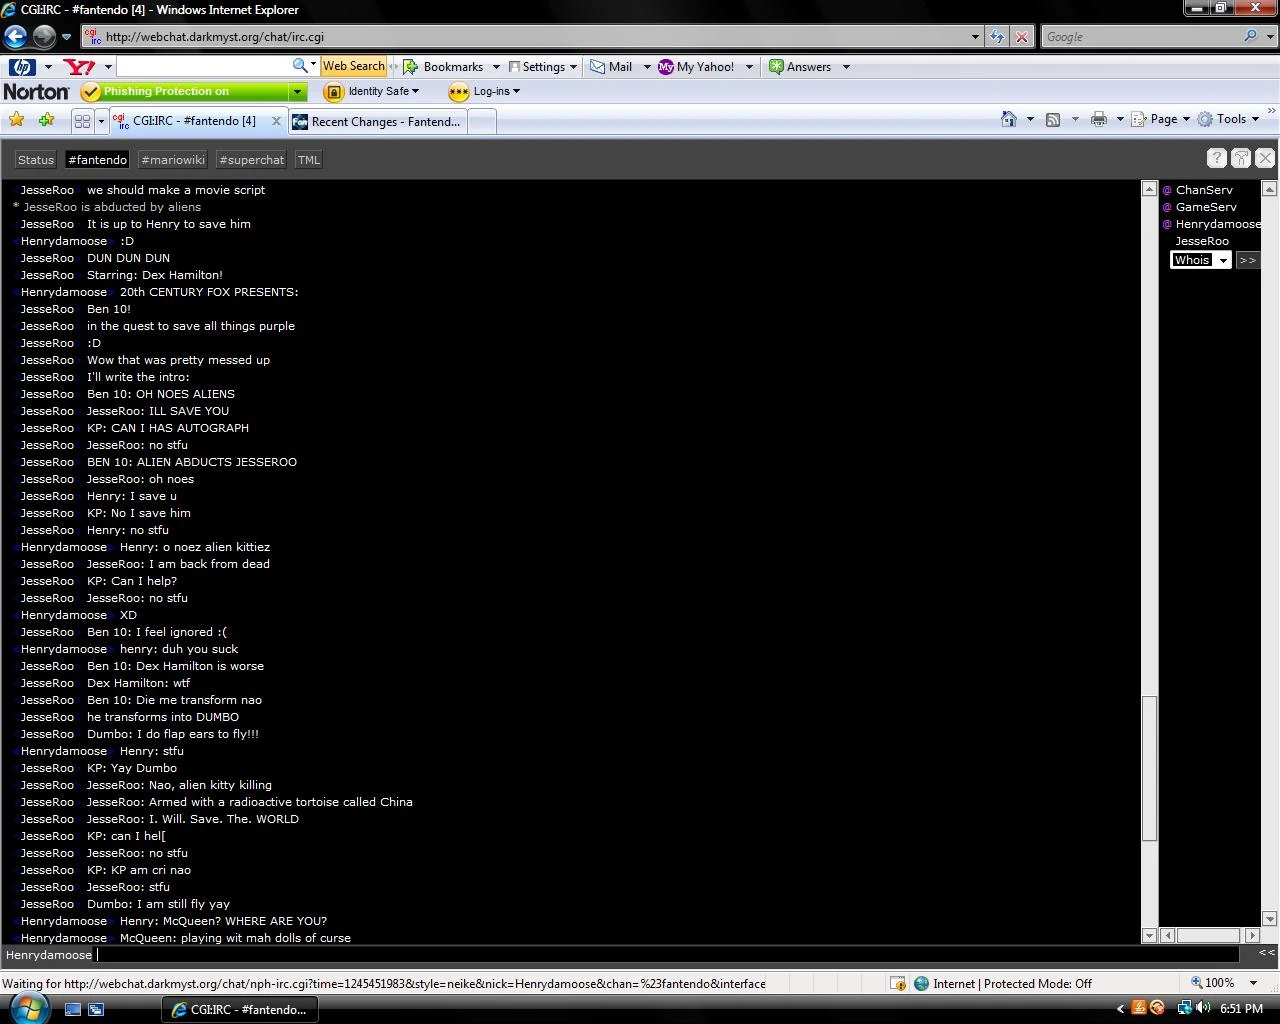Switch to the Status chat tab

point(35,160)
